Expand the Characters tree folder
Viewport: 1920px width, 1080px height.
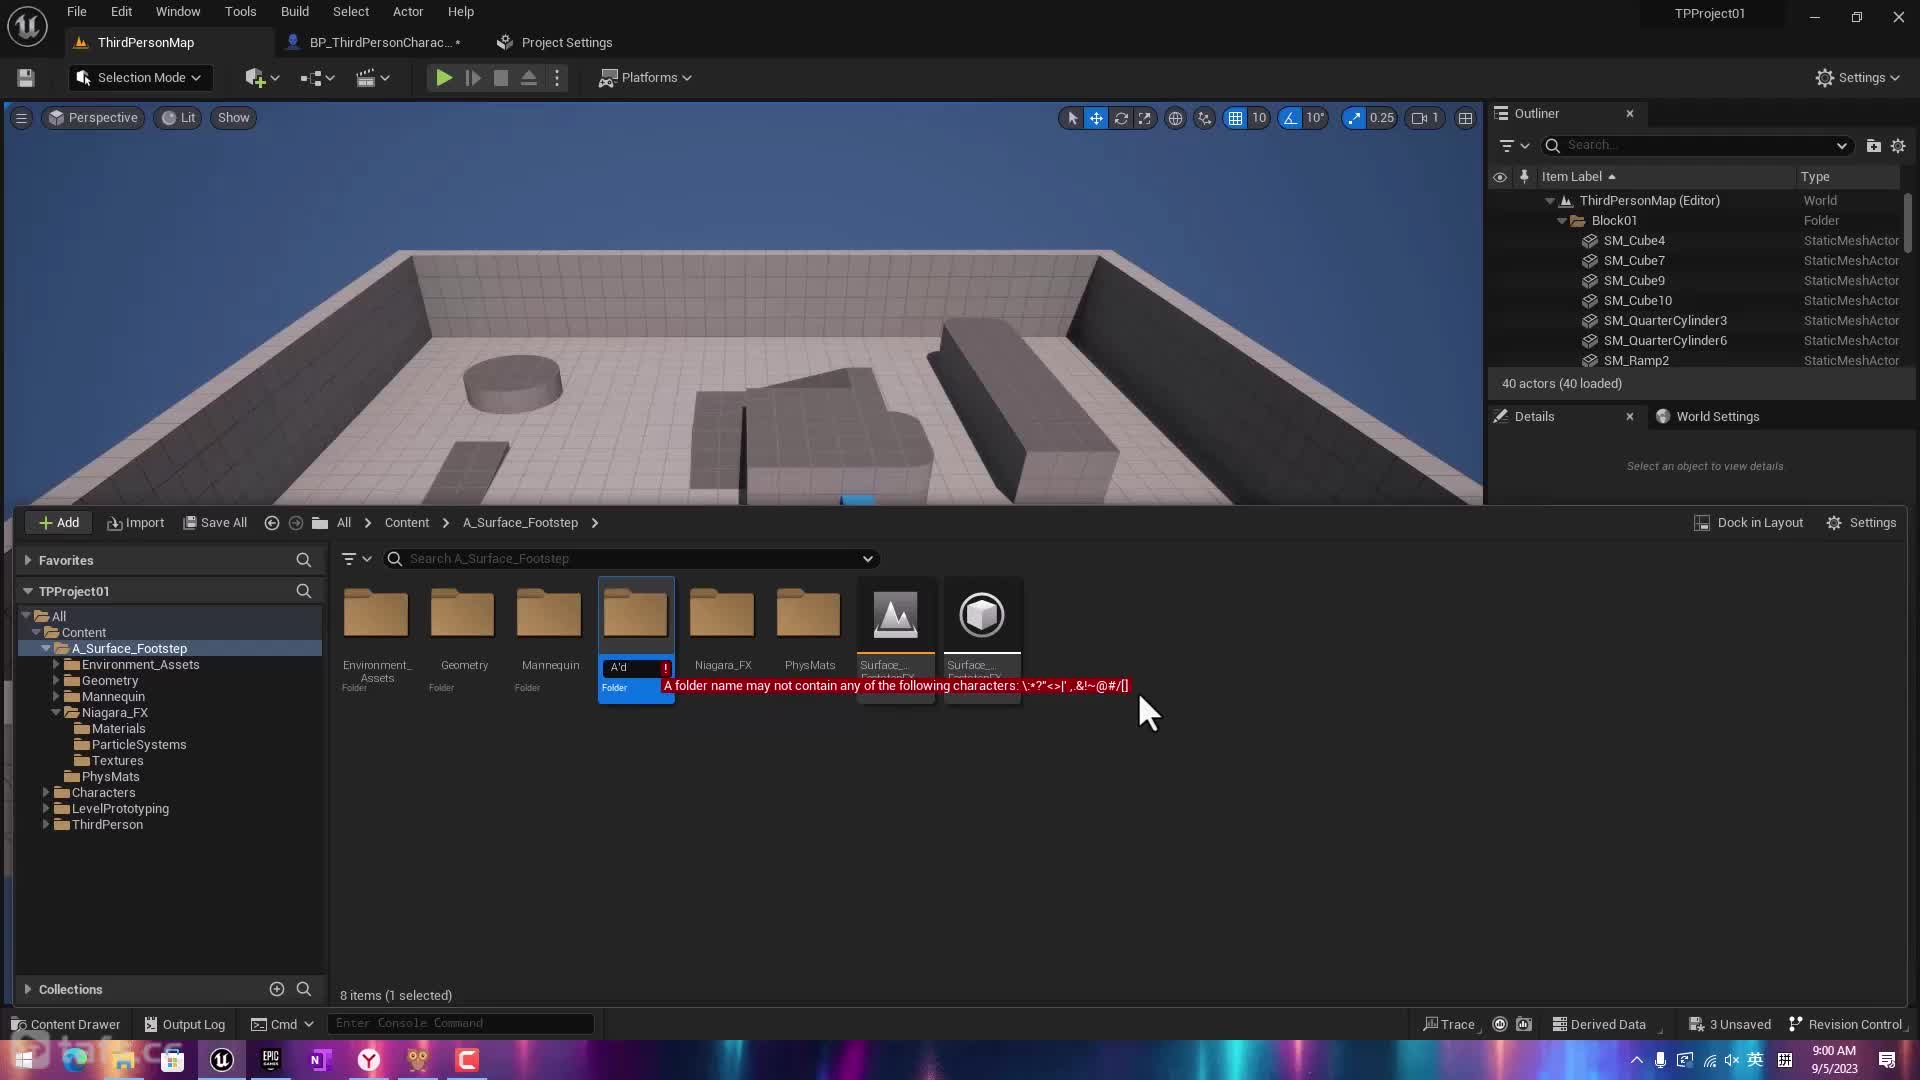click(46, 793)
